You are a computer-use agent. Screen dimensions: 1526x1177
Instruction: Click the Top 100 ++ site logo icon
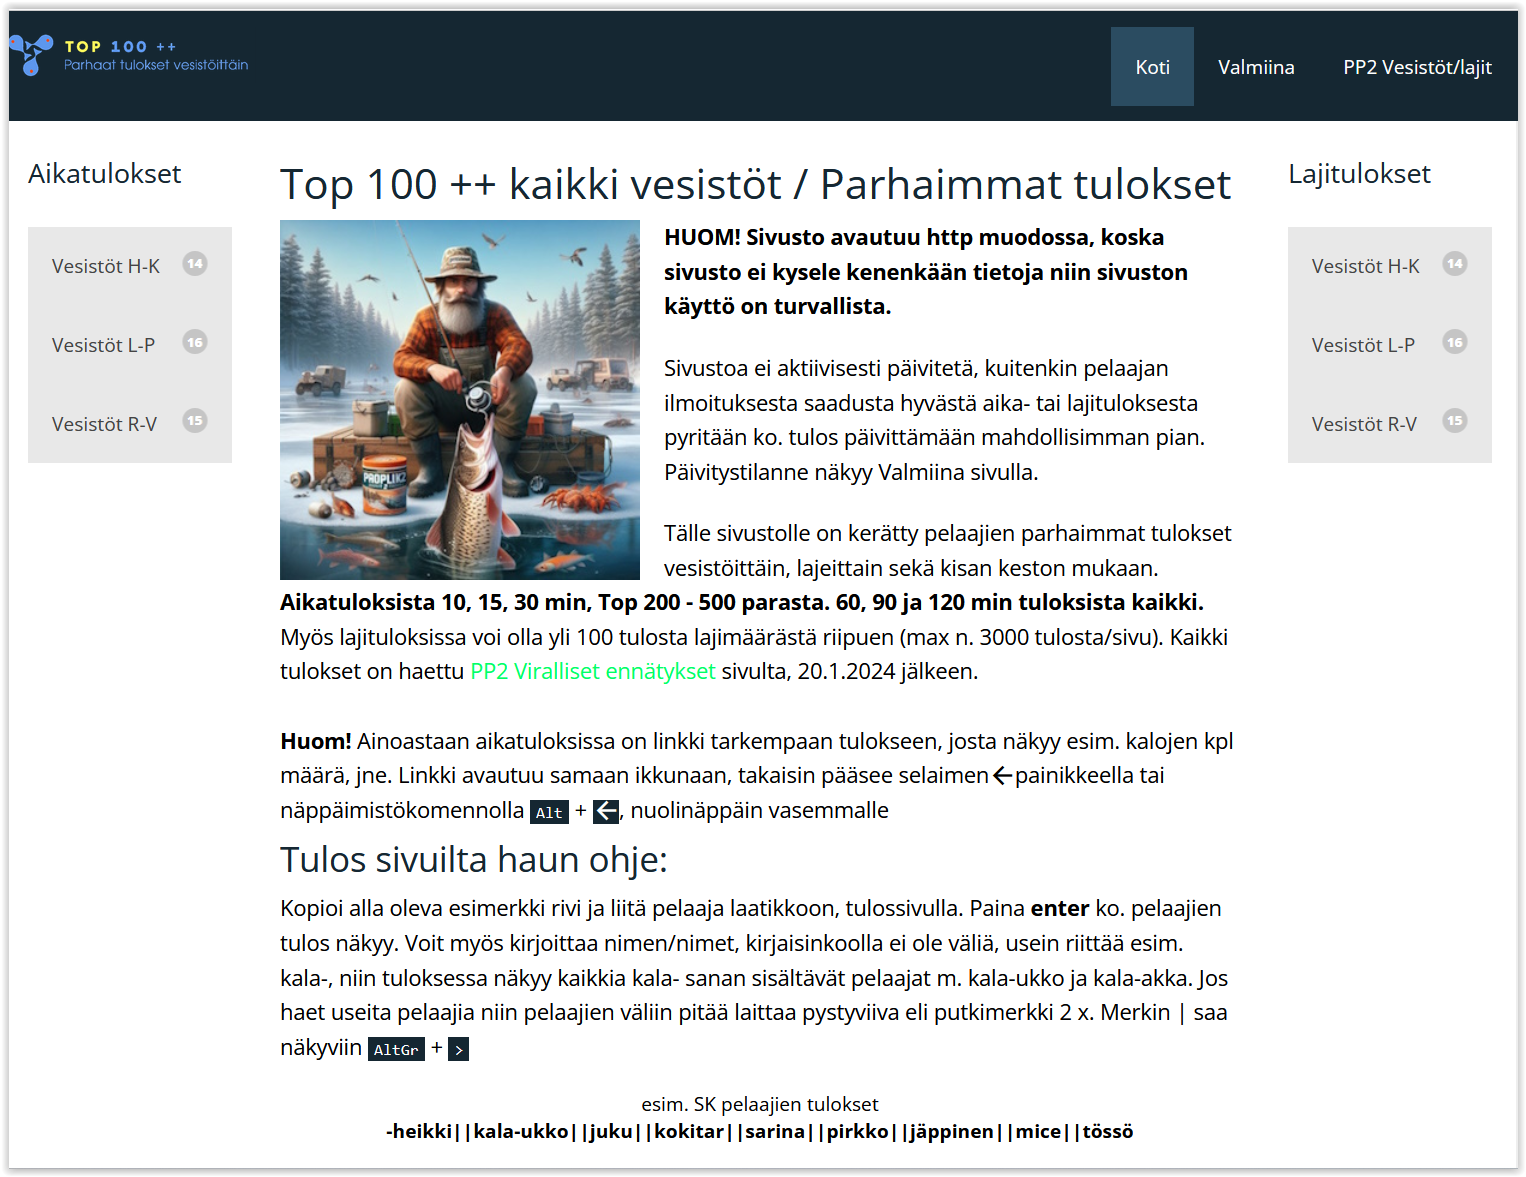tap(31, 54)
